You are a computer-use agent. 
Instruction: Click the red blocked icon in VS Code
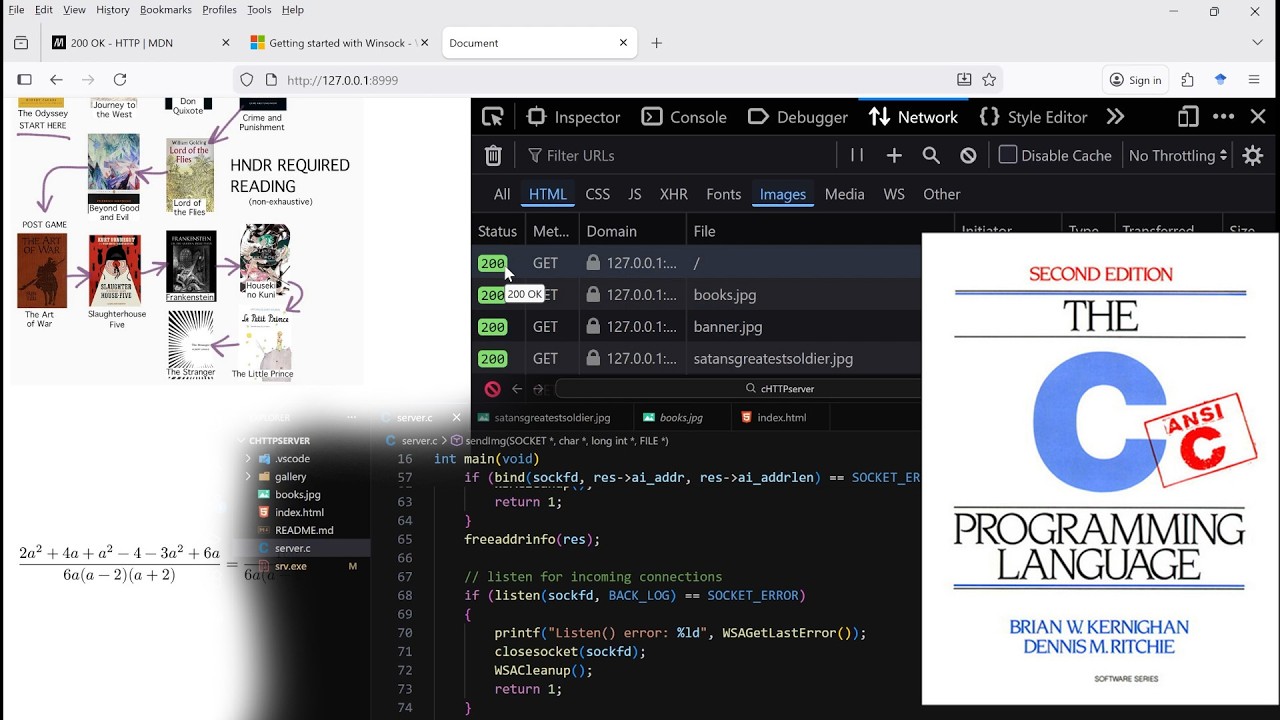492,389
